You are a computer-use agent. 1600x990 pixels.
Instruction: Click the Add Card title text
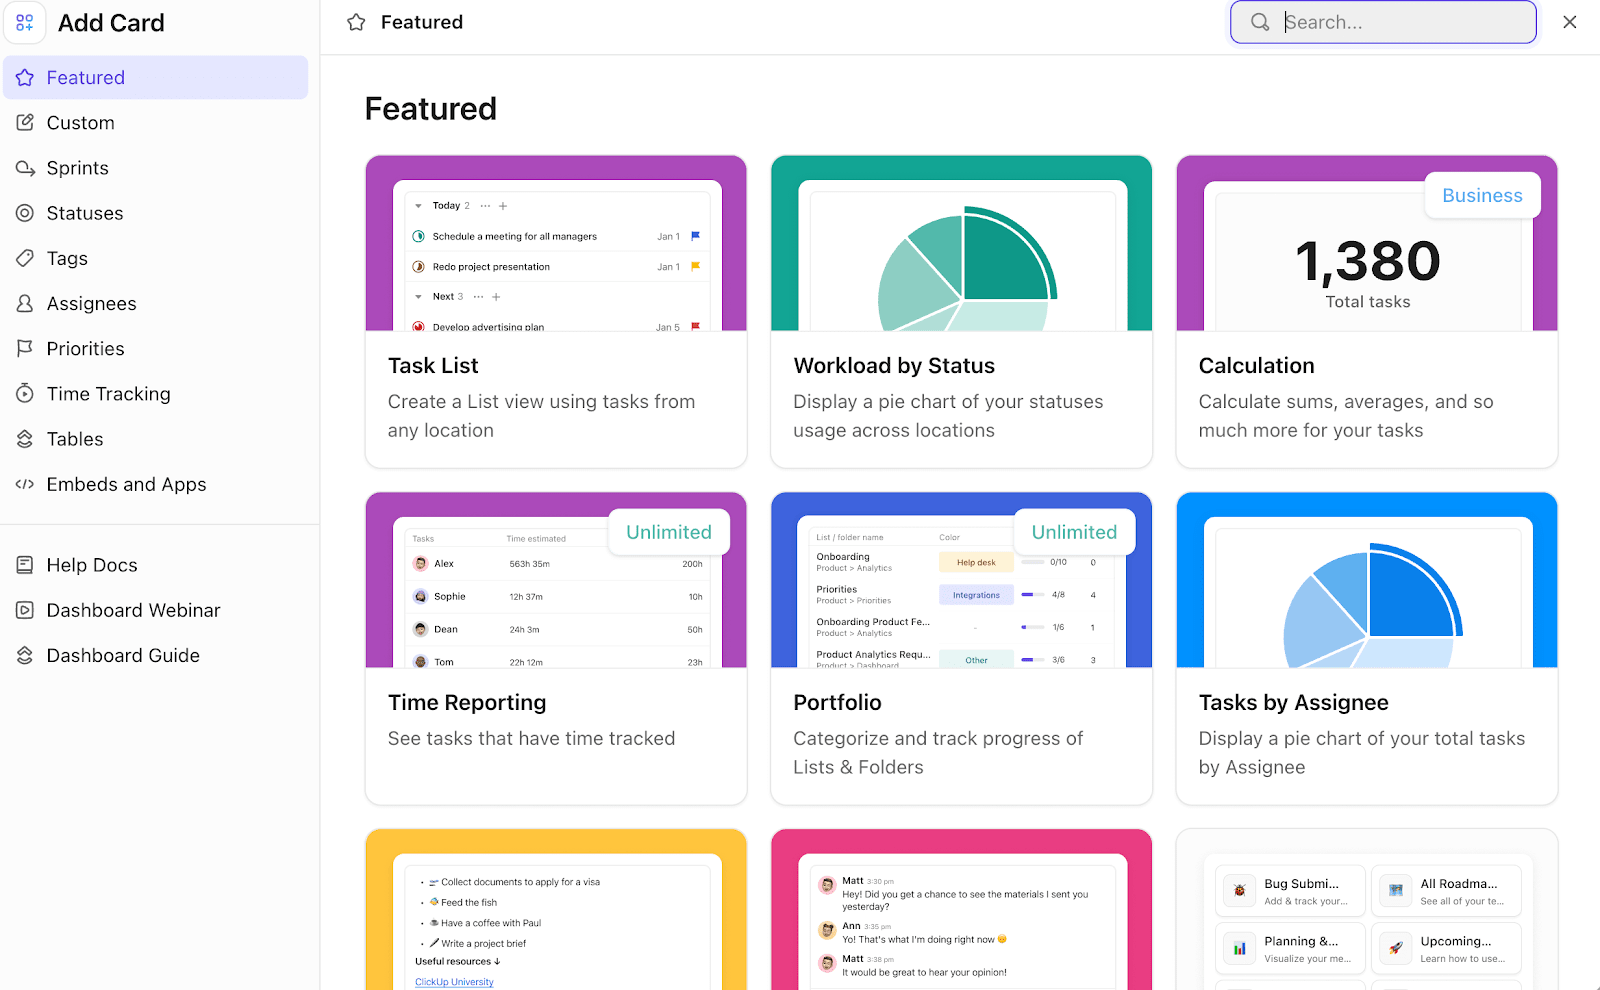click(111, 23)
